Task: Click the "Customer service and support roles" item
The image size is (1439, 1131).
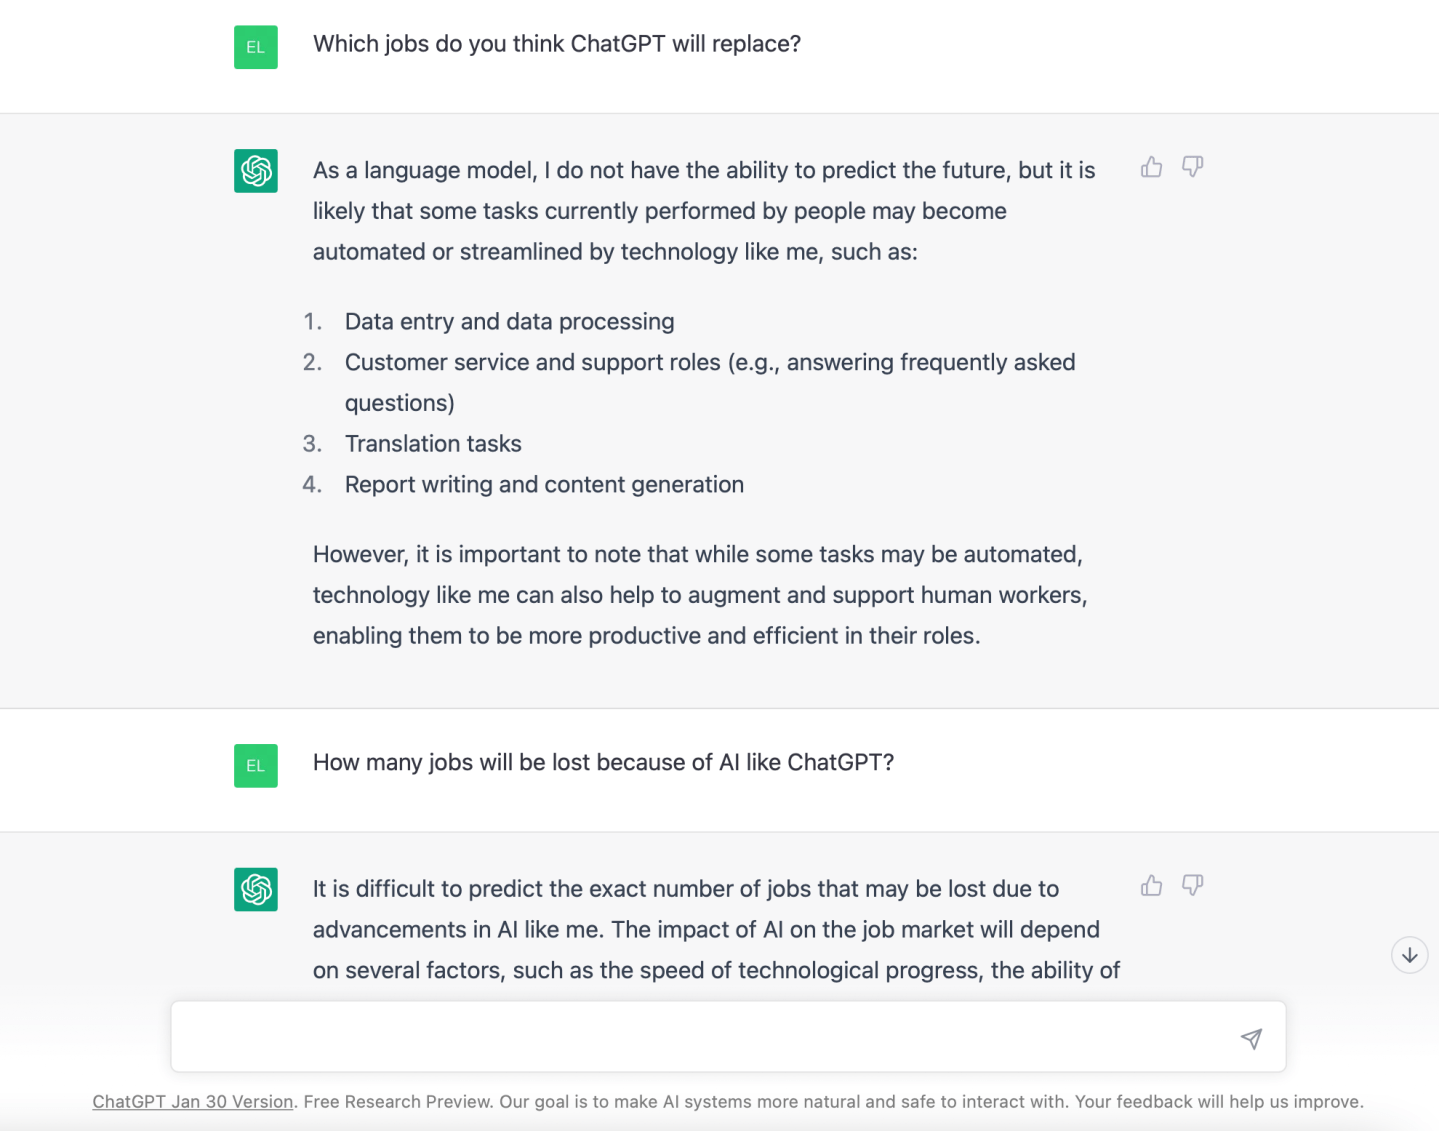Action: [x=710, y=363]
